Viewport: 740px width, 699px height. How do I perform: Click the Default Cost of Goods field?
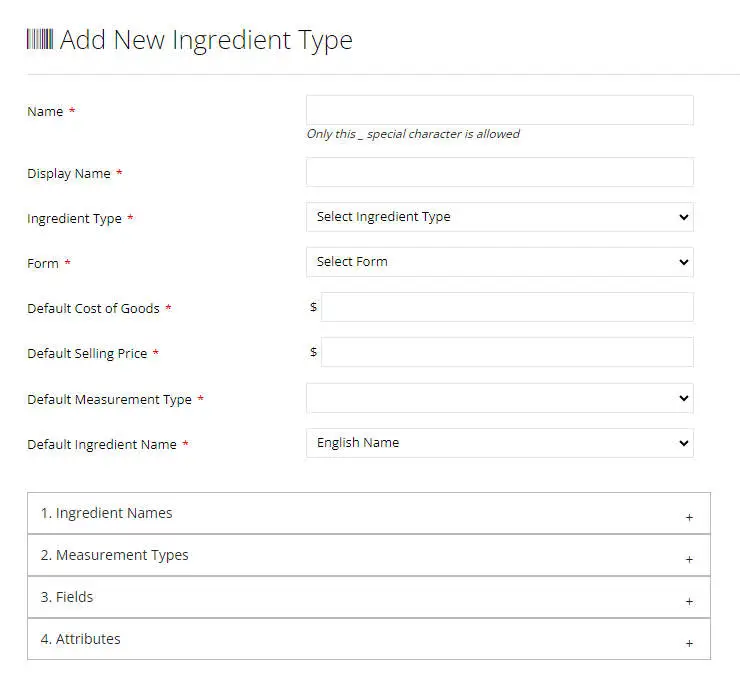(506, 307)
